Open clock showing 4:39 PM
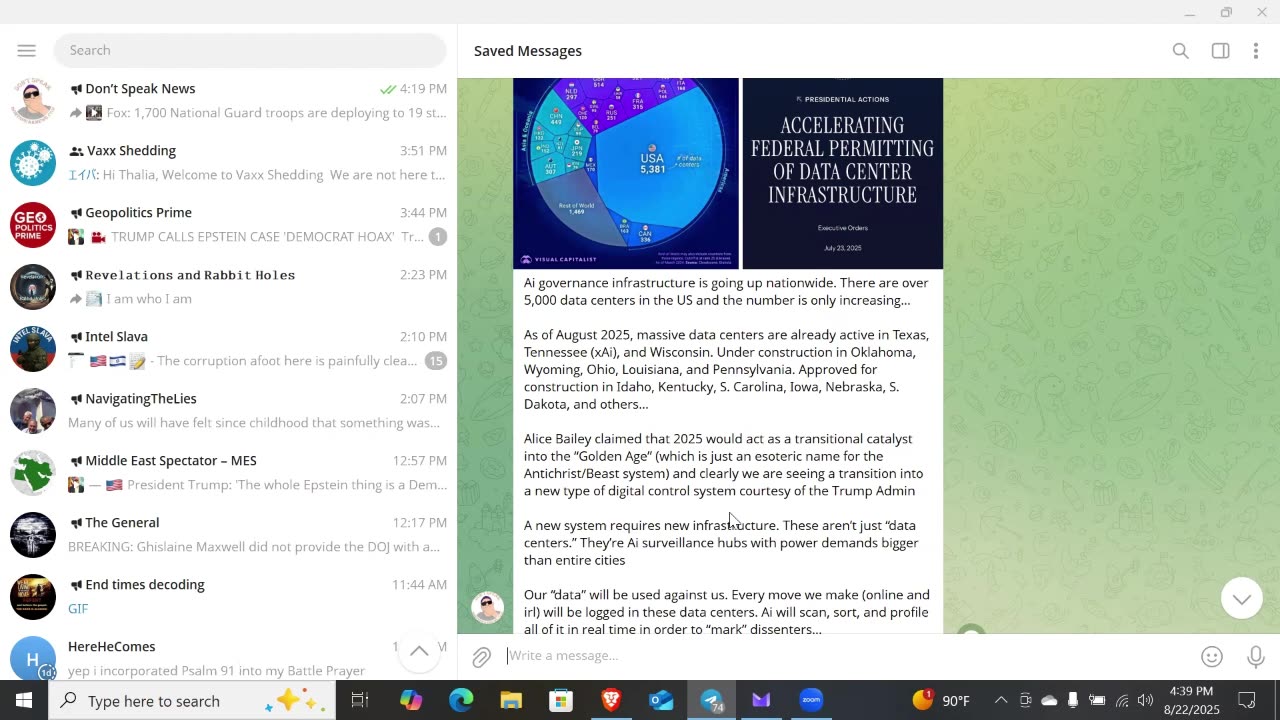1280x720 pixels. point(1190,701)
